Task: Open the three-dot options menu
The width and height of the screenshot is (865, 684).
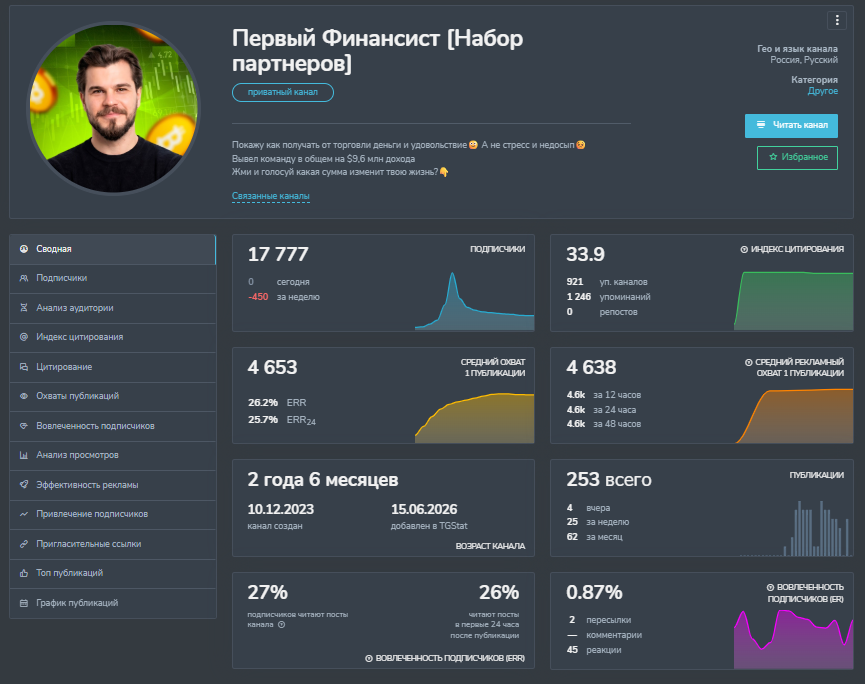Action: (x=837, y=20)
